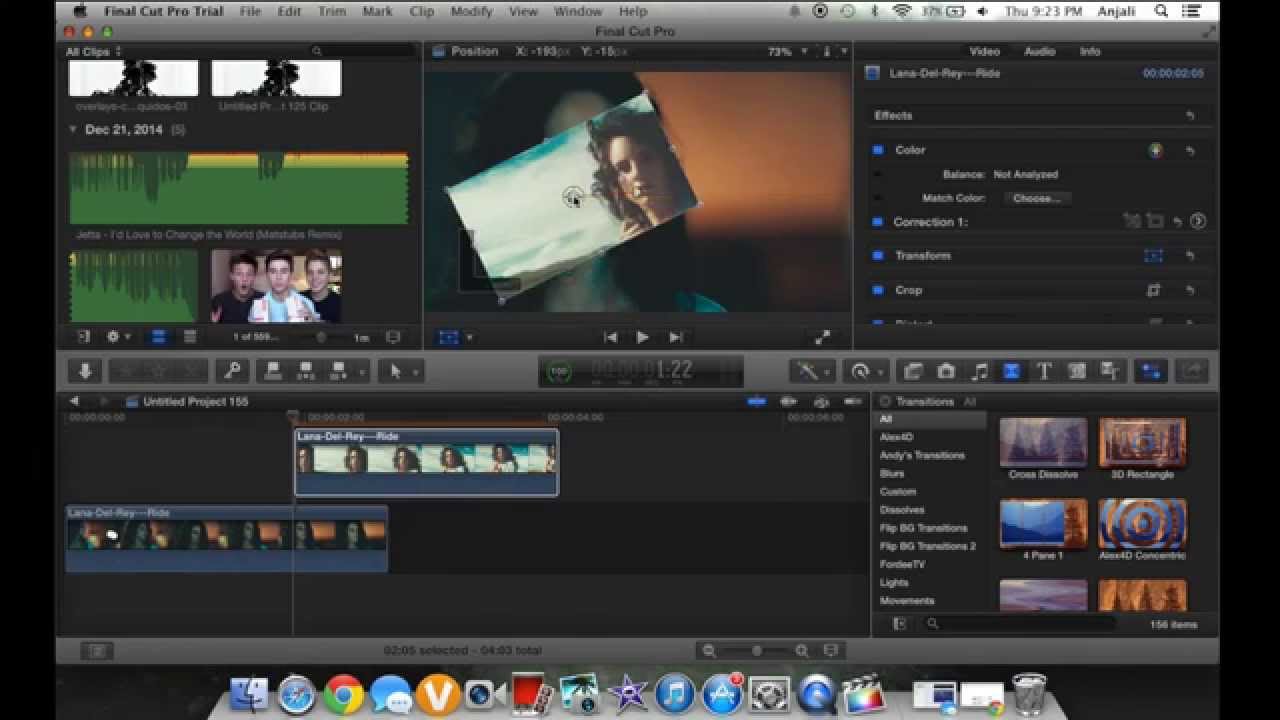Toggle the Timeline Index button
Viewport: 1280px width, 720px height.
tap(97, 651)
